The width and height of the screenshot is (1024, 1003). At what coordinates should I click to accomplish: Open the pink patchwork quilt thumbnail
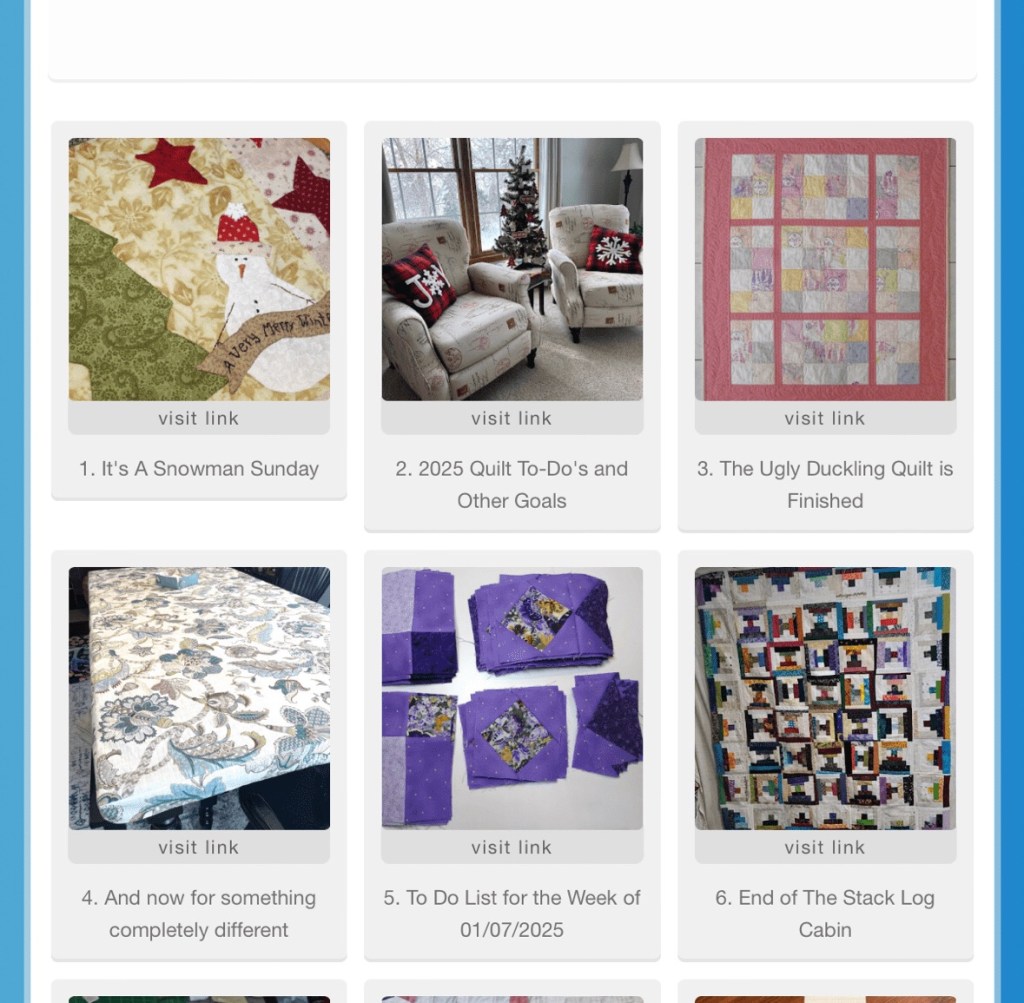click(825, 269)
